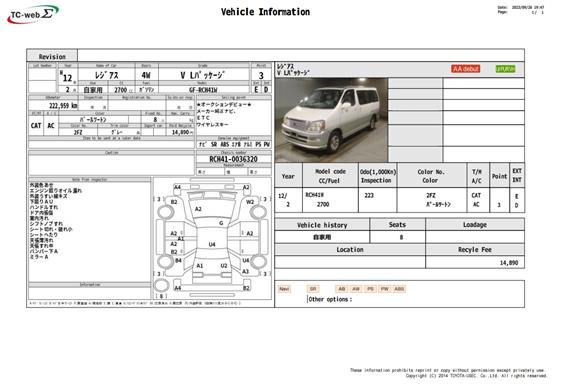The height and width of the screenshot is (388, 576).
Task: Click the TC-web logo
Action: [33, 14]
